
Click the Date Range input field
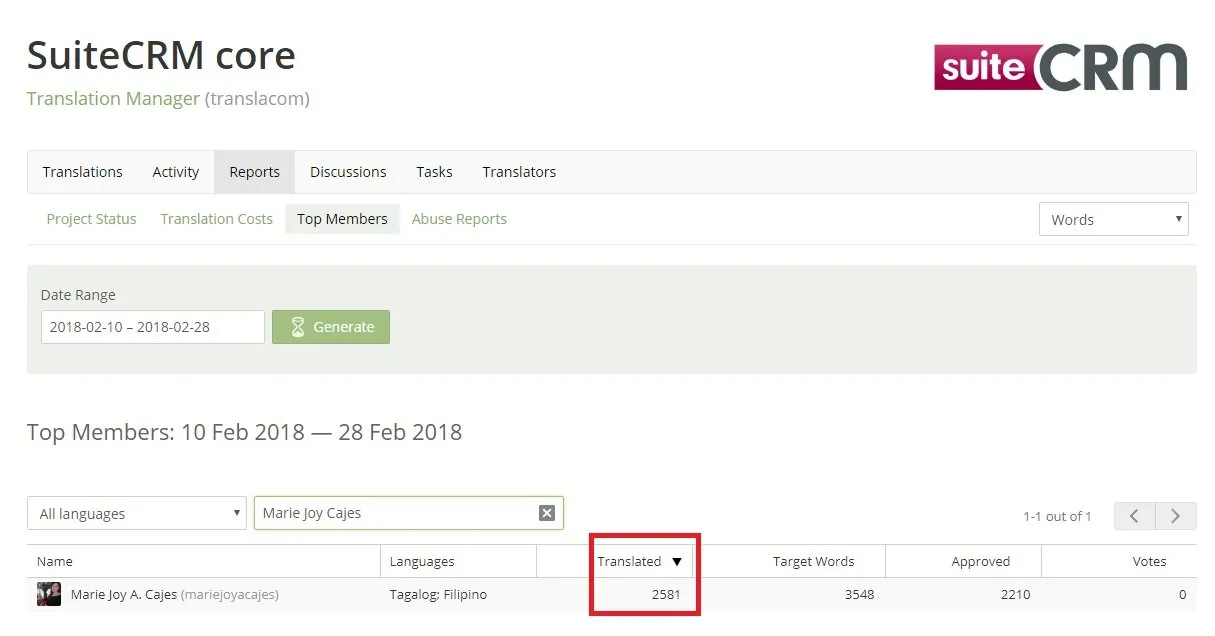pyautogui.click(x=153, y=327)
